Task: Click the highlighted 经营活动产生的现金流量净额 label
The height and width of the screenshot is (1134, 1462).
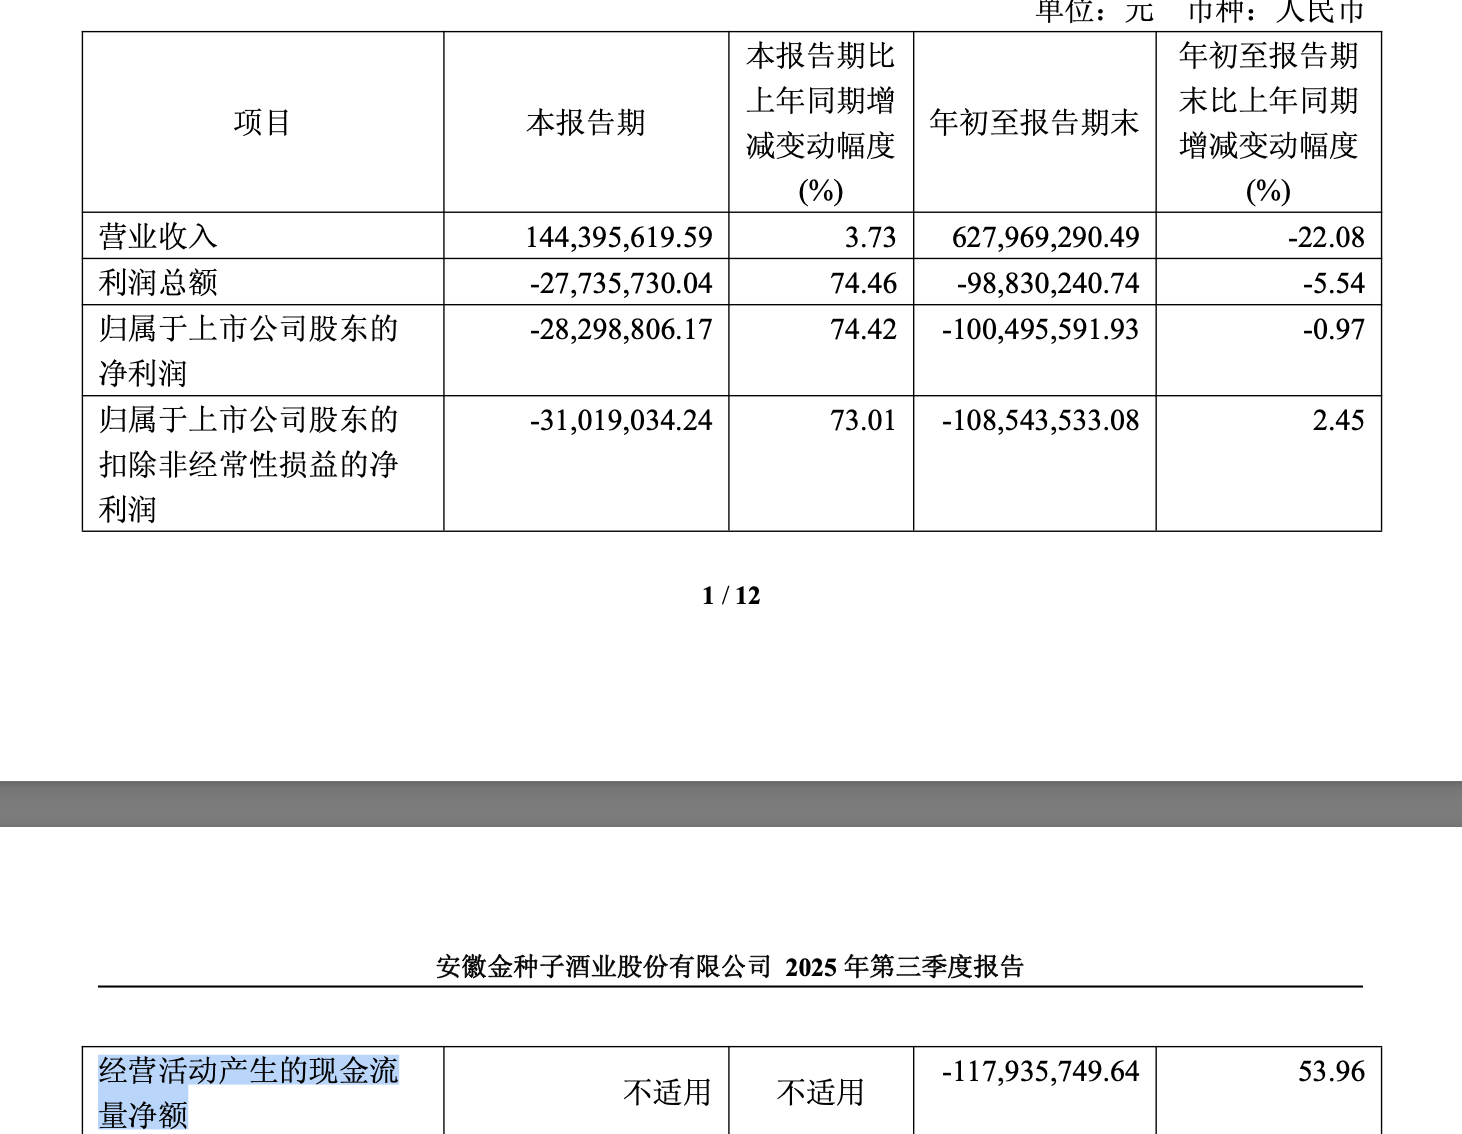Action: coord(248,1092)
